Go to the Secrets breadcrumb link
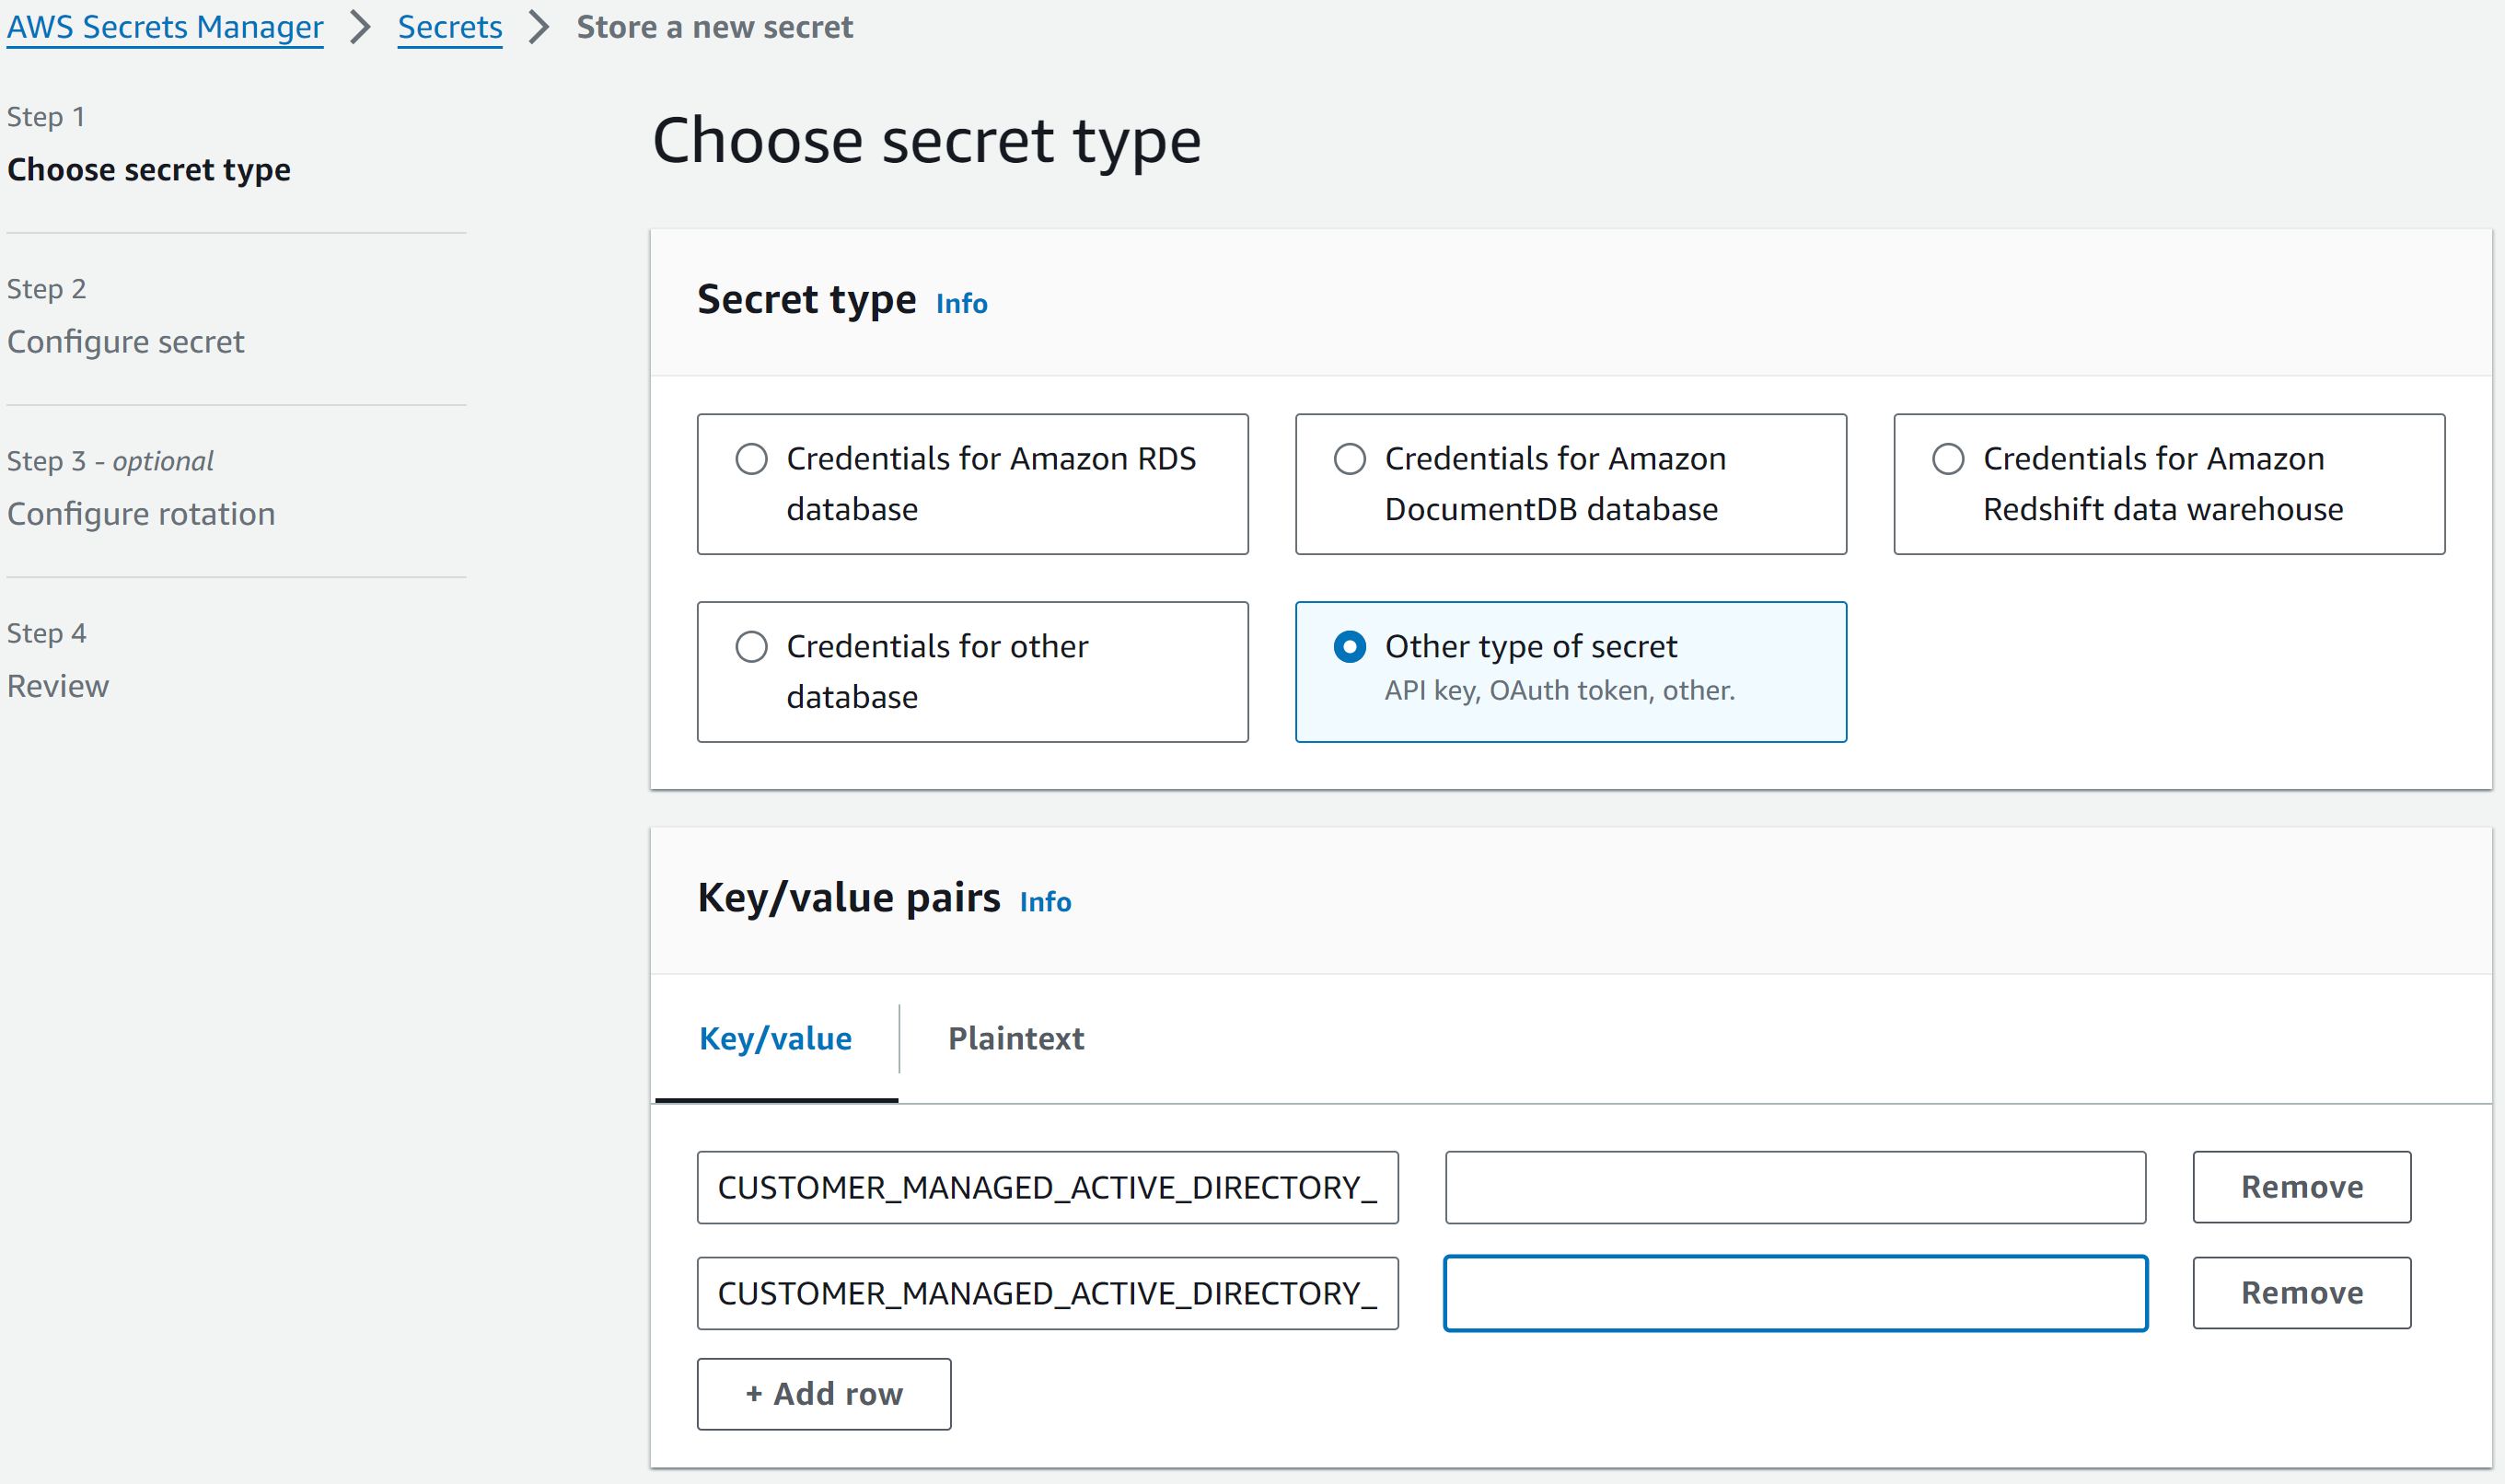This screenshot has width=2505, height=1484. coord(449,27)
